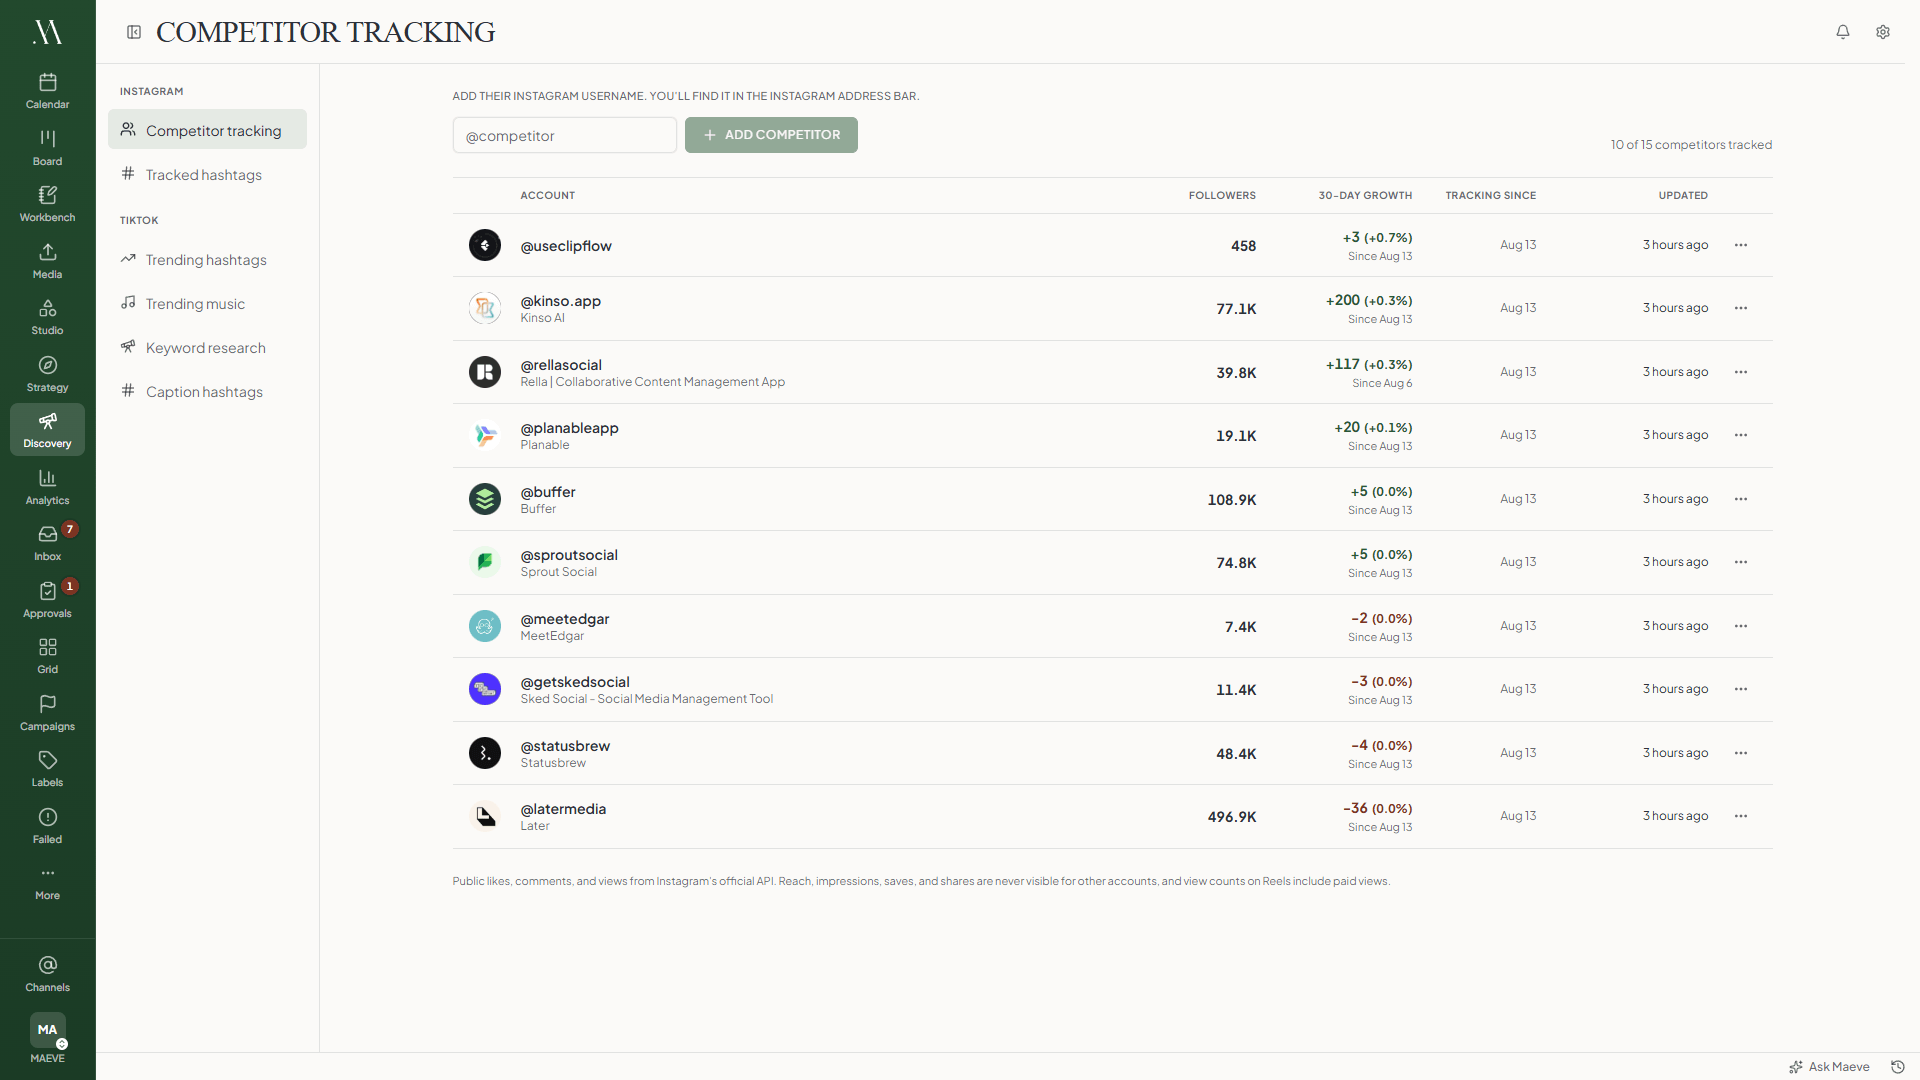Open the Labels section
This screenshot has width=1920, height=1080.
click(47, 769)
